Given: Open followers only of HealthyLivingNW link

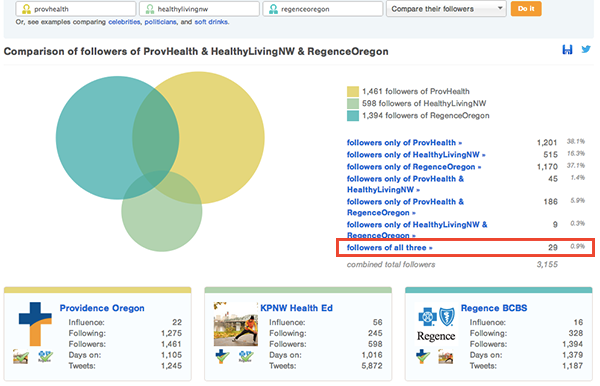Looking at the screenshot, I should pyautogui.click(x=416, y=155).
